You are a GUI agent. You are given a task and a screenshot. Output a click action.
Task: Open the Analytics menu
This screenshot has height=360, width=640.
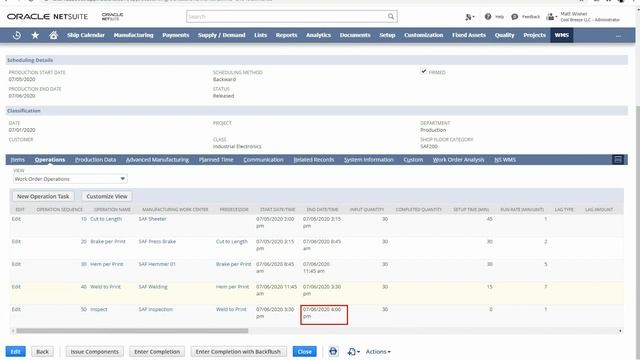[x=318, y=35]
